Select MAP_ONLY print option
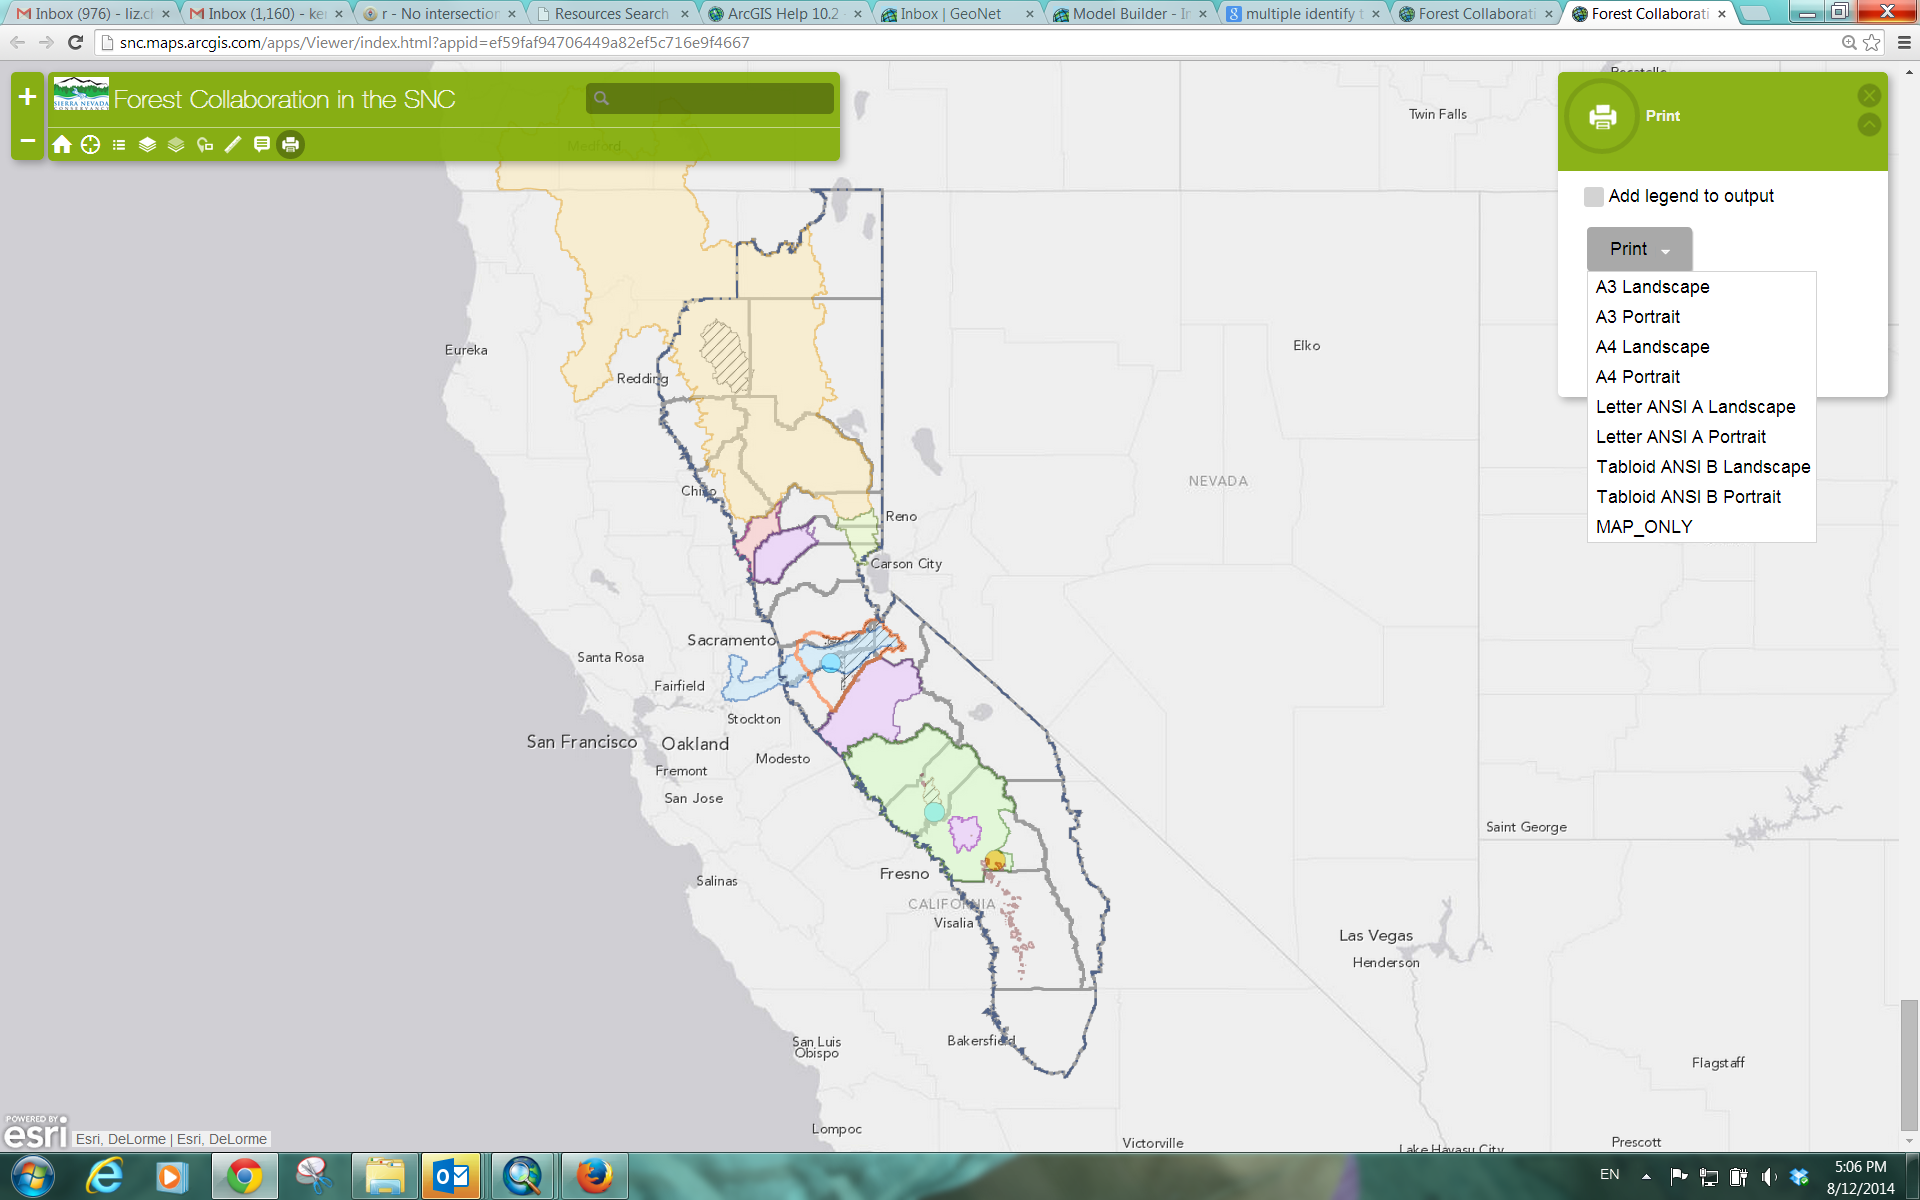This screenshot has width=1920, height=1200. point(1644,527)
